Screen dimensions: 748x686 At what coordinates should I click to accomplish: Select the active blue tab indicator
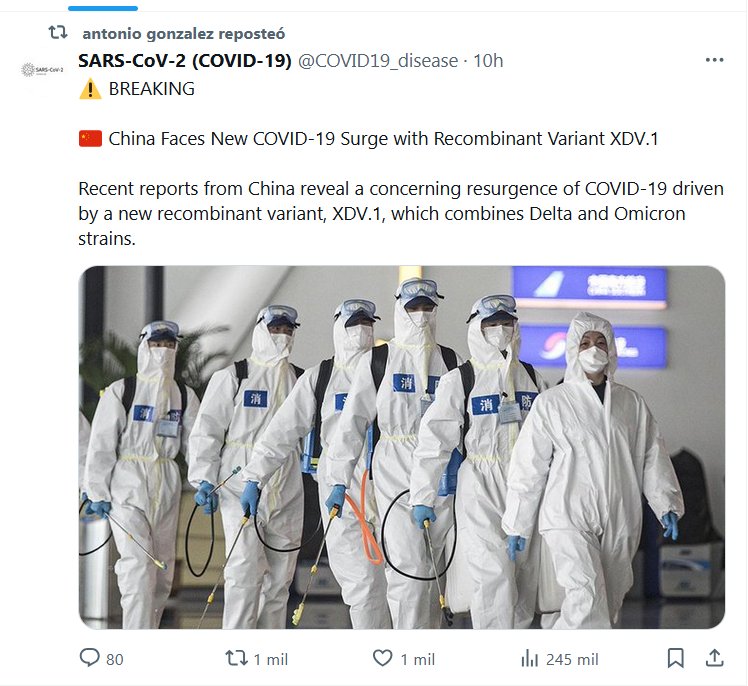103,8
